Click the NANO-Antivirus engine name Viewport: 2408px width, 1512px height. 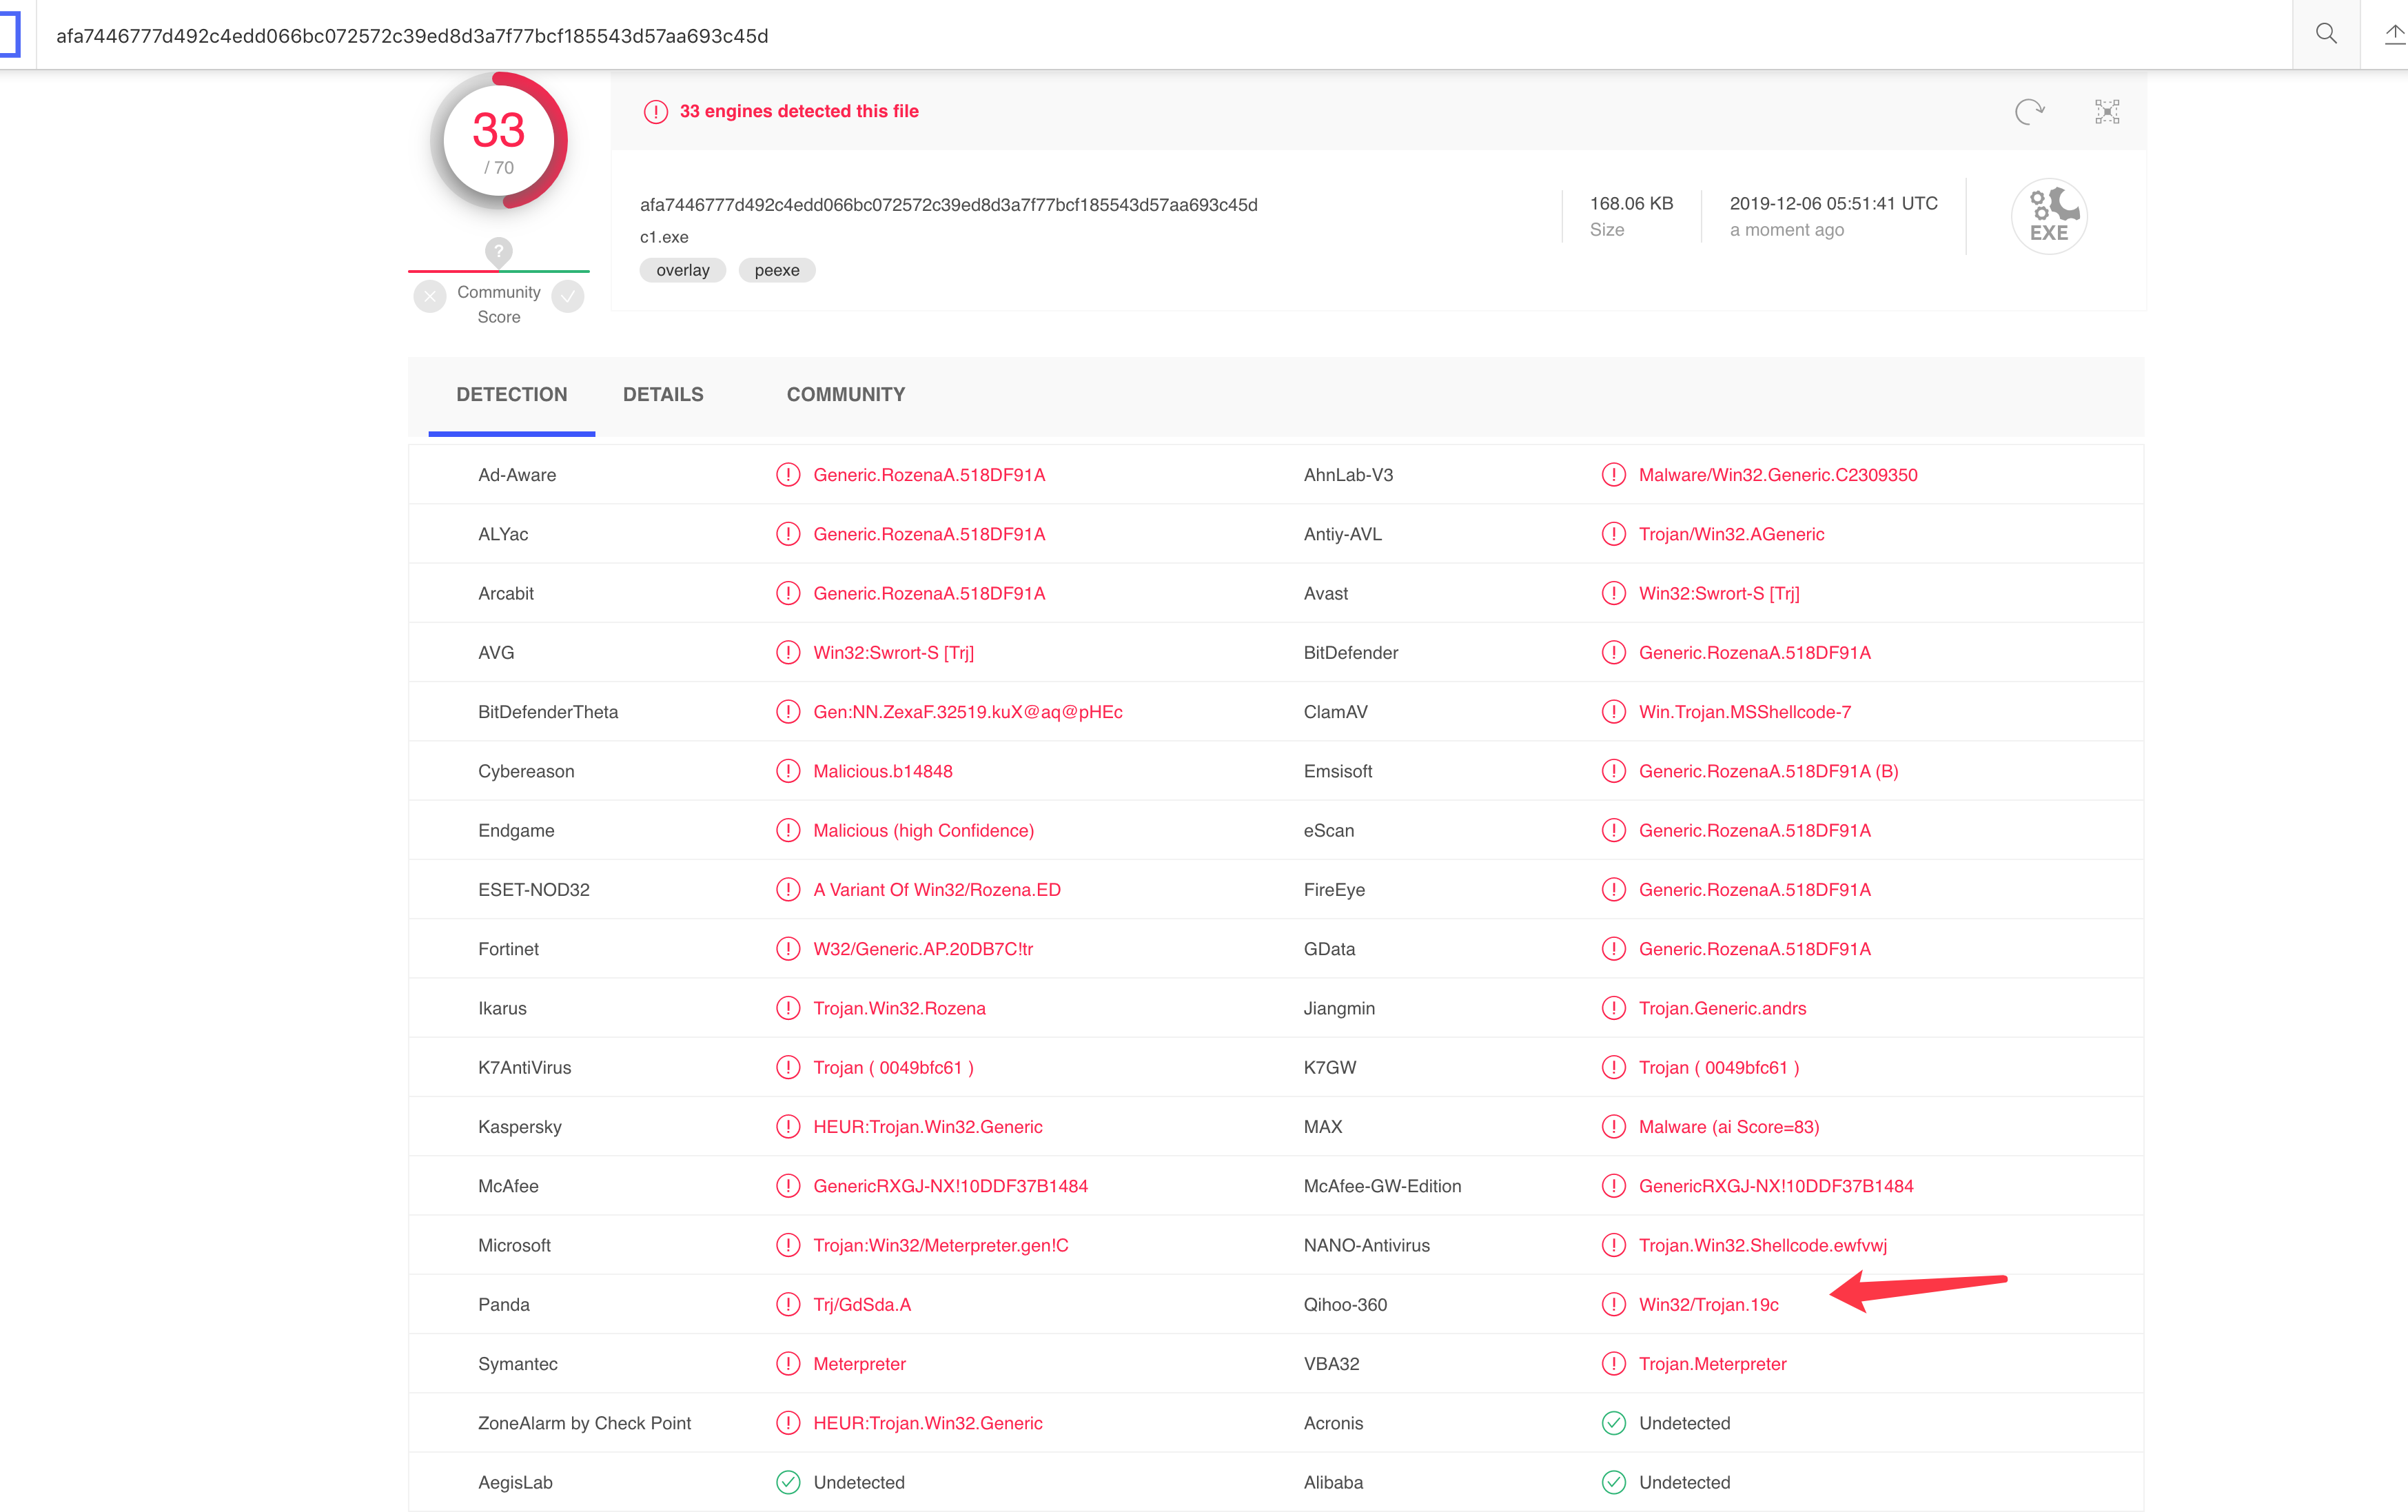1367,1245
